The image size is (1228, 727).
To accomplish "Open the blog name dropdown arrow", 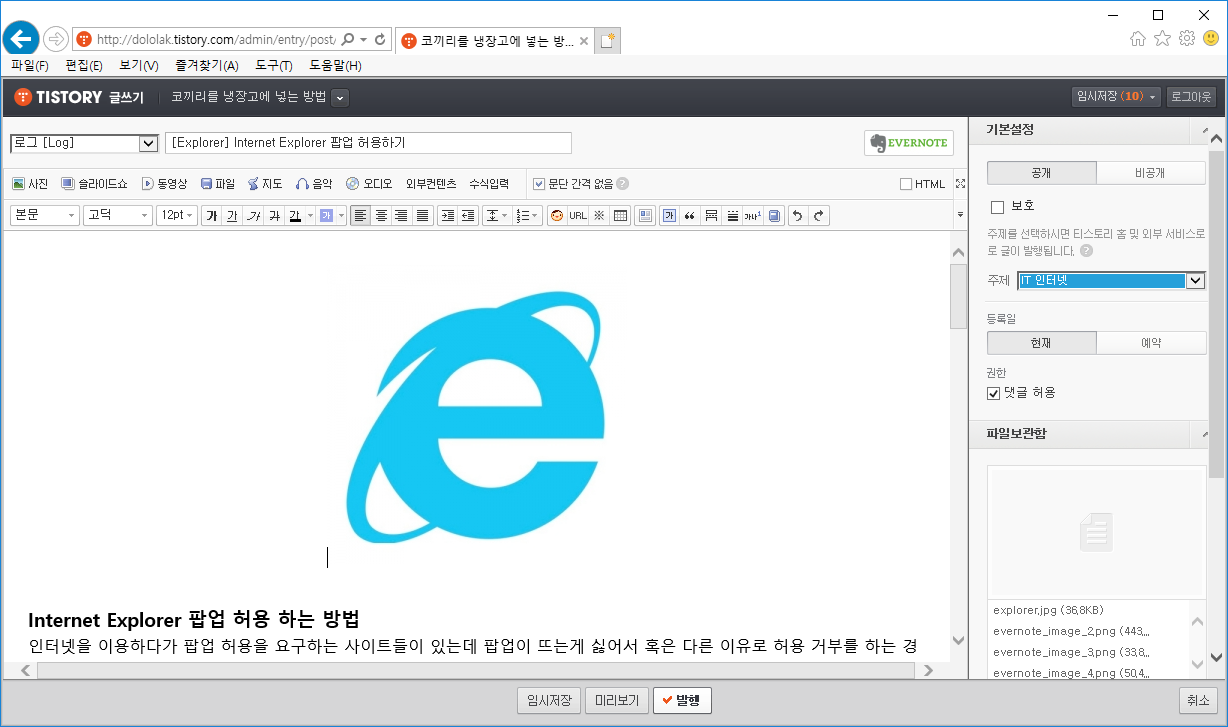I will tap(340, 97).
